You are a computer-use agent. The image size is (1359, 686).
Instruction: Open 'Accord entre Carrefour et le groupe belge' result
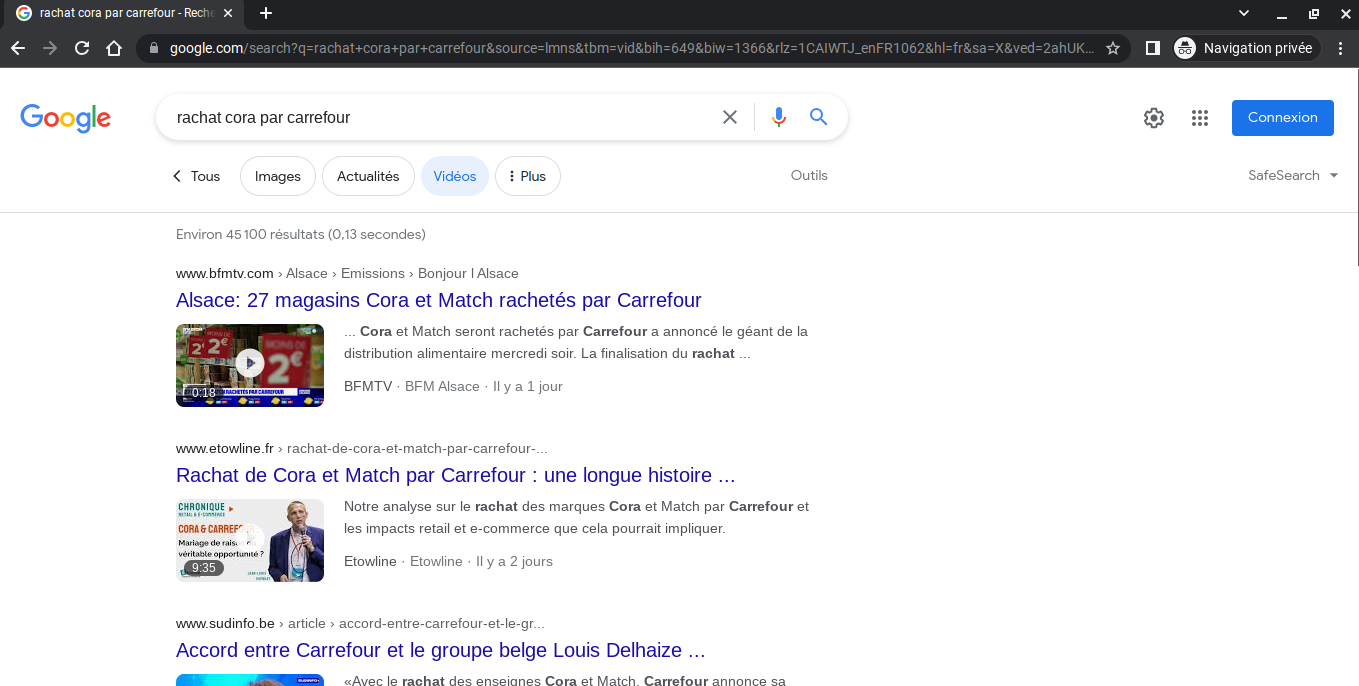pyautogui.click(x=441, y=650)
